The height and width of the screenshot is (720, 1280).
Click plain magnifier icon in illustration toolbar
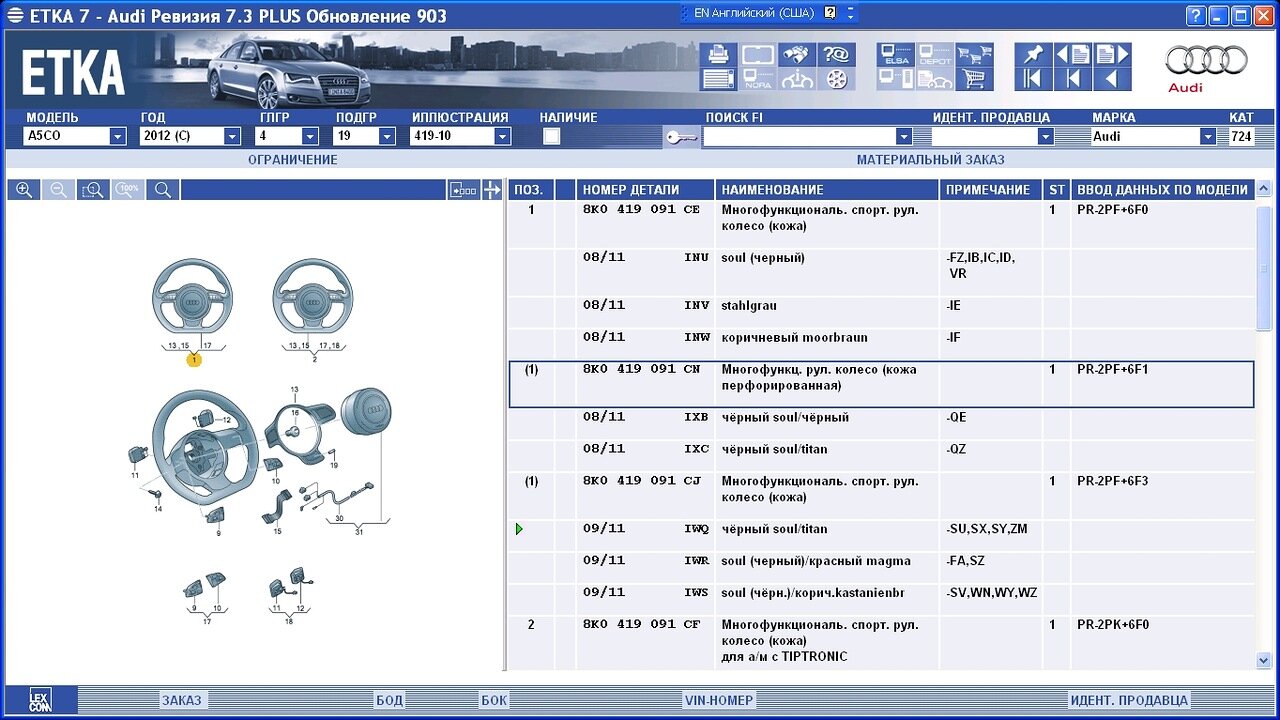tap(162, 190)
